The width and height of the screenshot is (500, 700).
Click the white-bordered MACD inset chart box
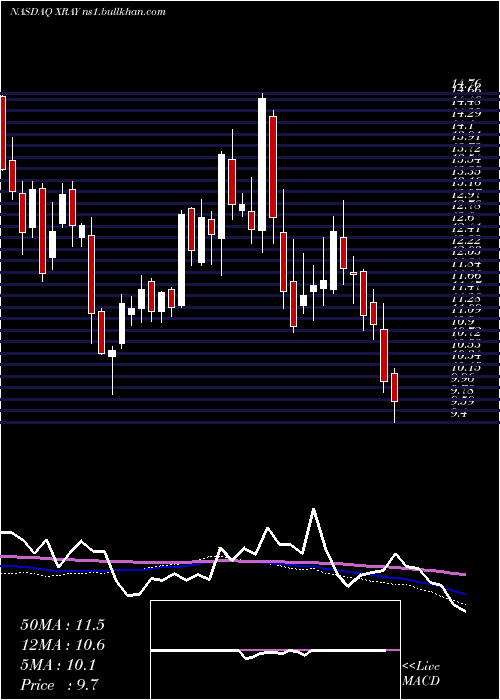click(275, 650)
